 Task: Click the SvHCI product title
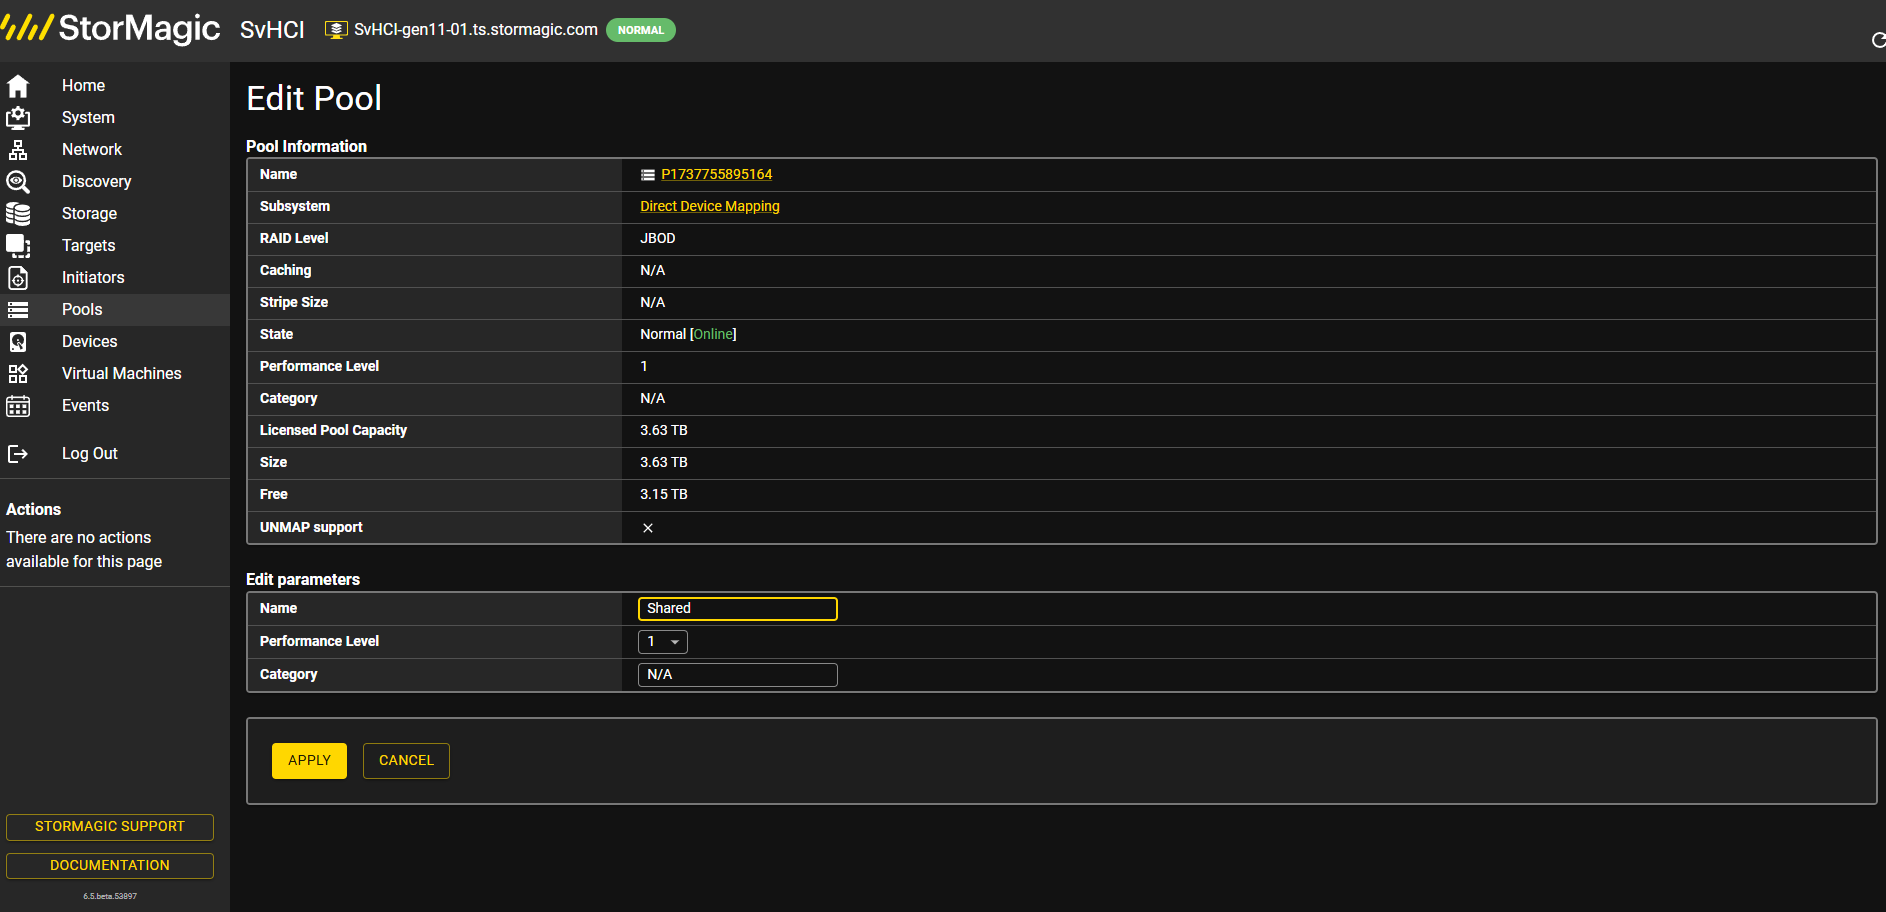(272, 30)
